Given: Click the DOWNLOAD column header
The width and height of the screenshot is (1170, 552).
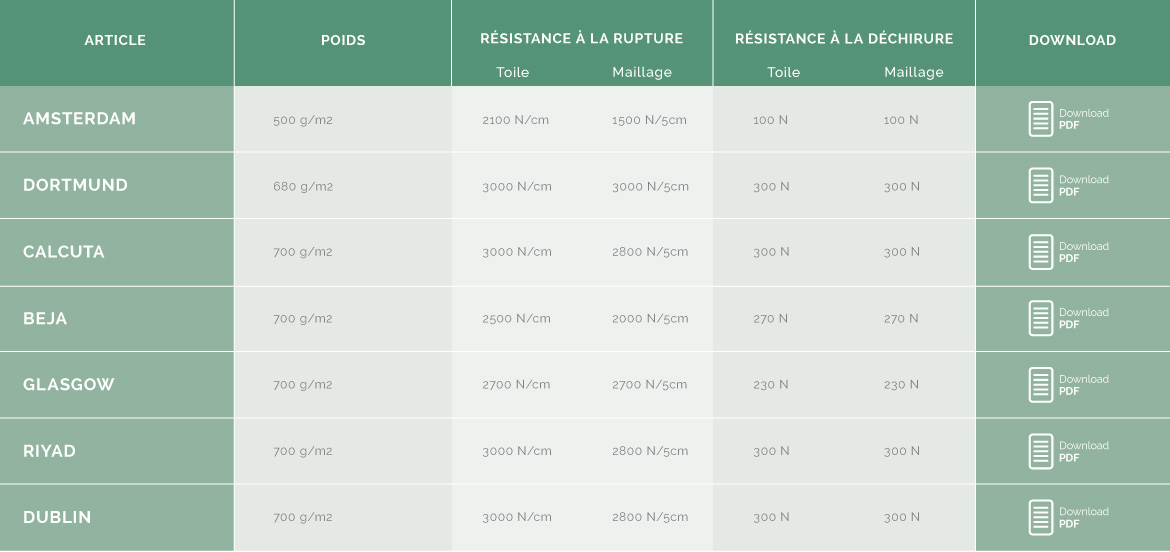Looking at the screenshot, I should click(x=1072, y=40).
